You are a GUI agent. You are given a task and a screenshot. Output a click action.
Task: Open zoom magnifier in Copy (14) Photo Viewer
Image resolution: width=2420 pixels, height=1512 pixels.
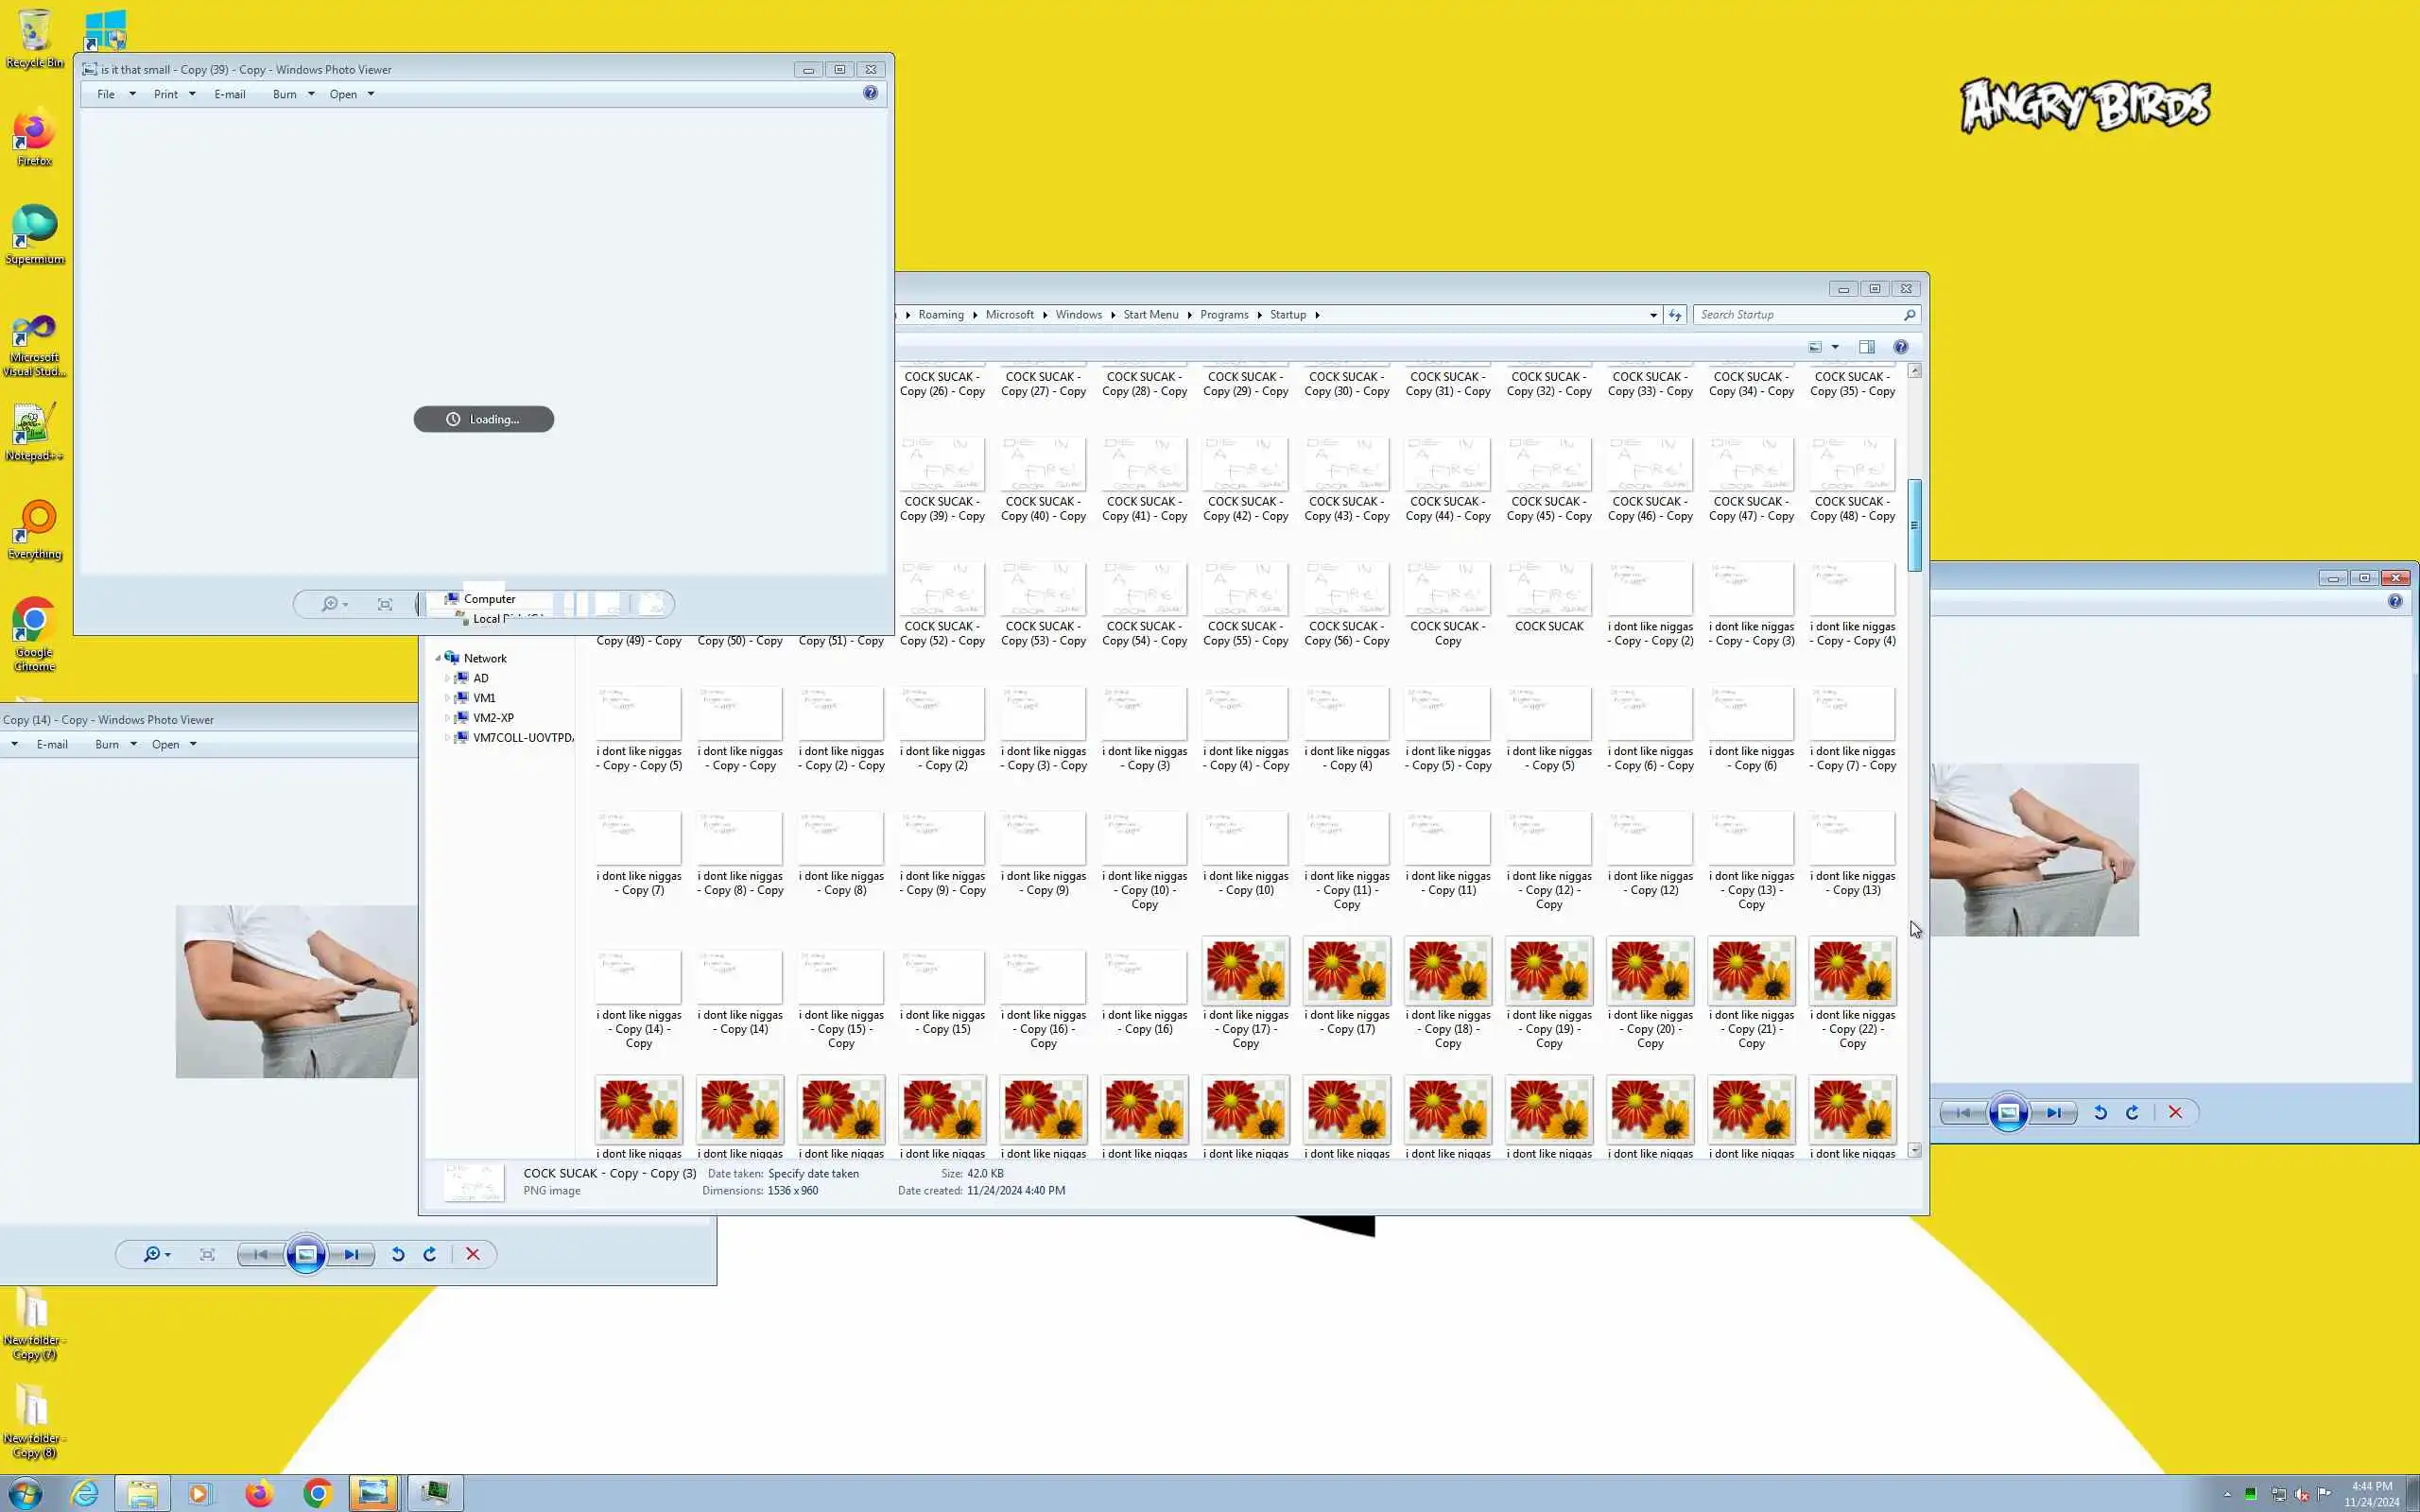pyautogui.click(x=152, y=1254)
